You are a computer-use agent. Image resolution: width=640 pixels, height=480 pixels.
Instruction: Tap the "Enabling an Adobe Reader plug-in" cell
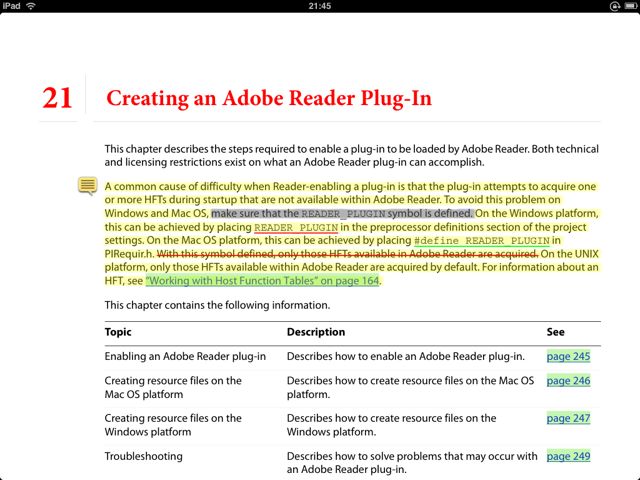185,356
